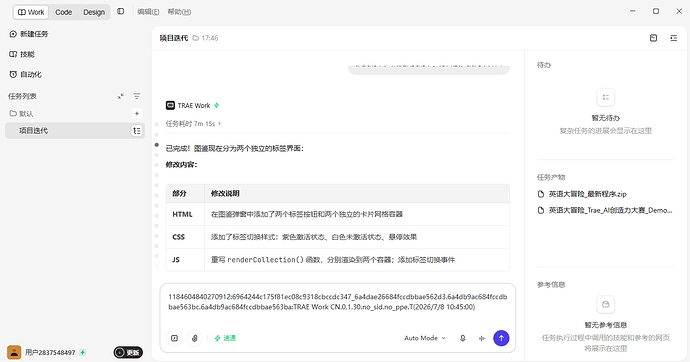Switch to the Code tab
Image resolution: width=690 pixels, height=362 pixels.
(63, 12)
